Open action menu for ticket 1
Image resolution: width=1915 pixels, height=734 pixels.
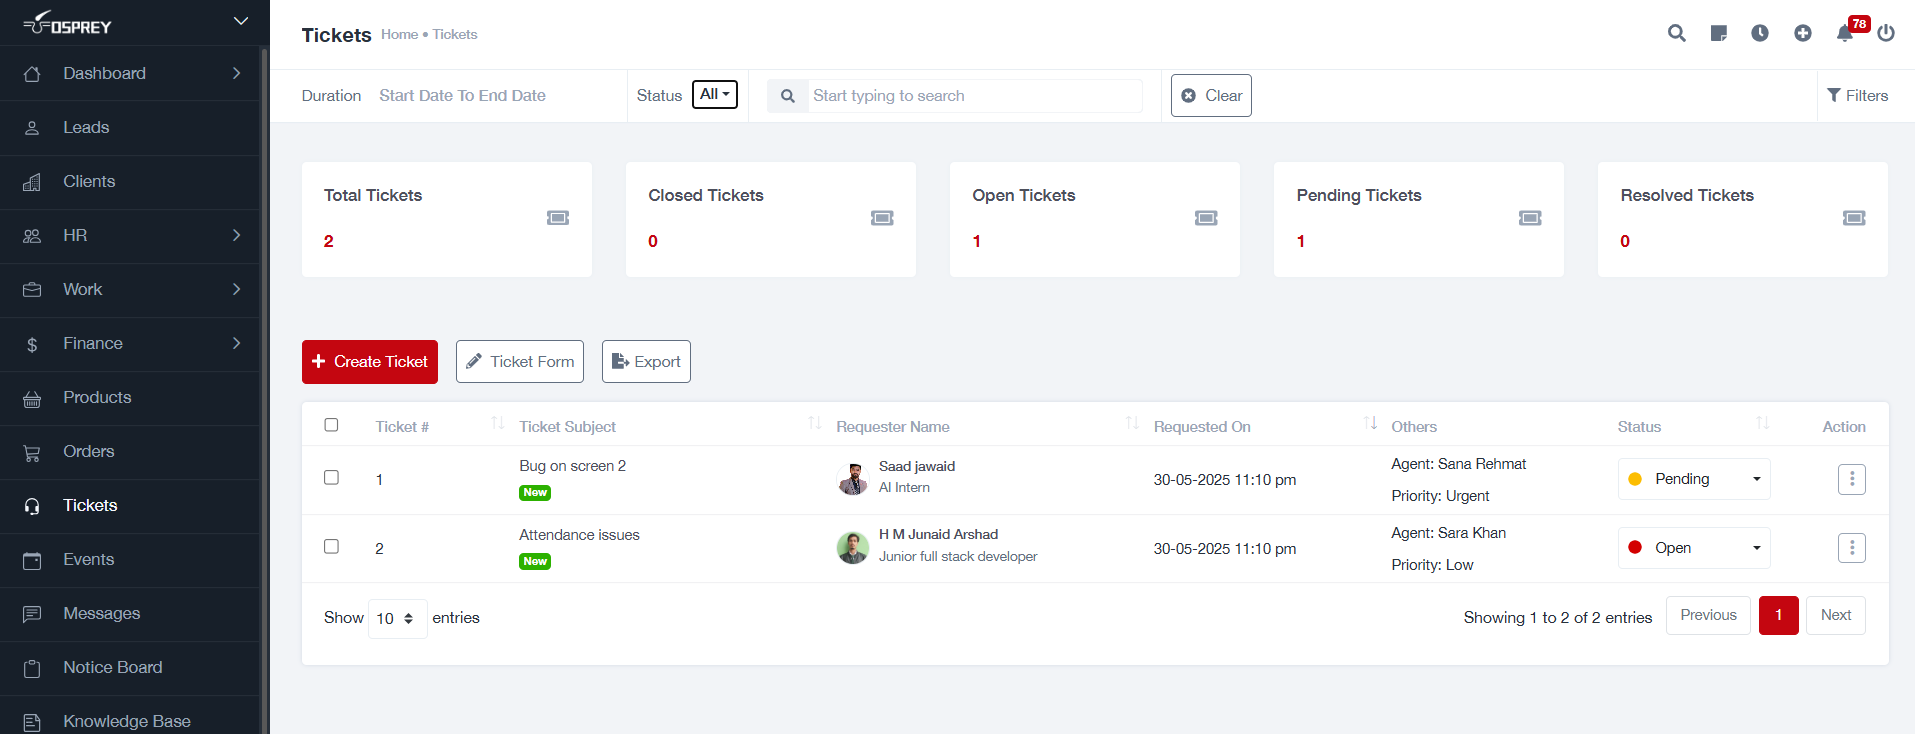(1851, 479)
